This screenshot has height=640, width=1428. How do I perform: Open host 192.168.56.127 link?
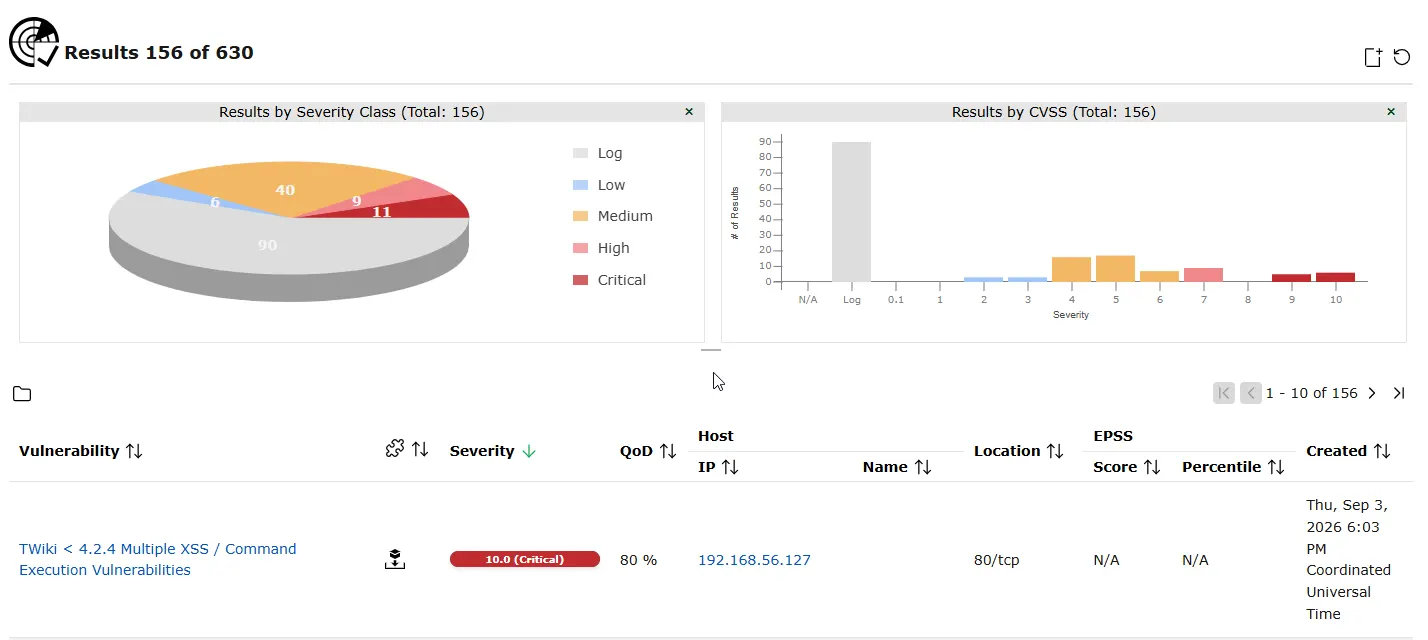754,560
